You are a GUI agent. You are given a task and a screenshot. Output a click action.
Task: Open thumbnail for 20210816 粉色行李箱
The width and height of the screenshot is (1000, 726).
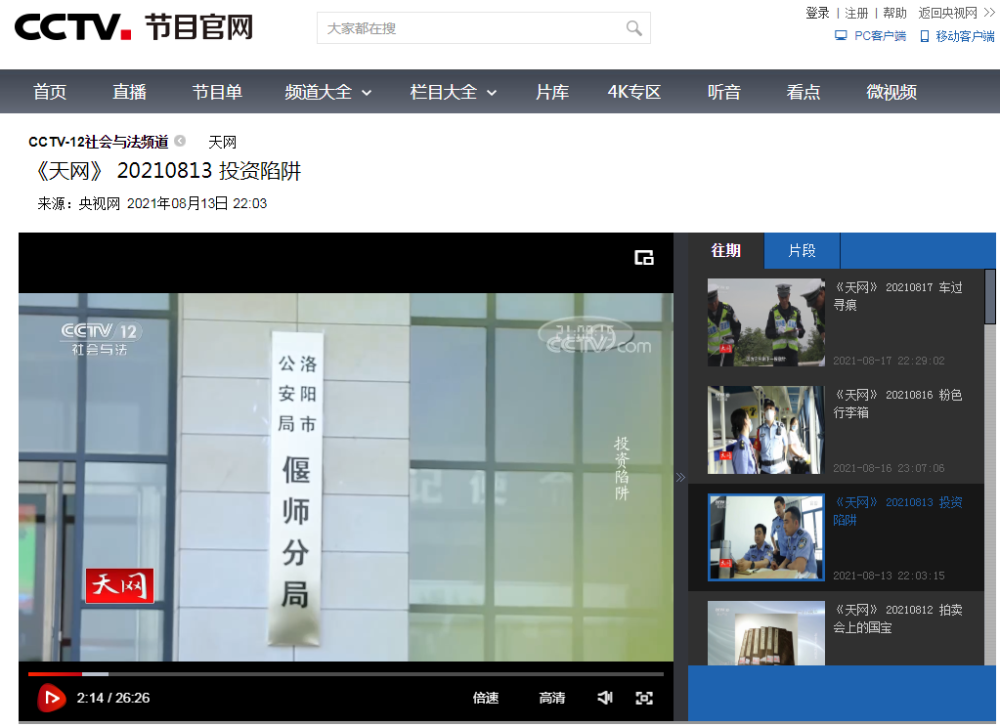(x=766, y=429)
